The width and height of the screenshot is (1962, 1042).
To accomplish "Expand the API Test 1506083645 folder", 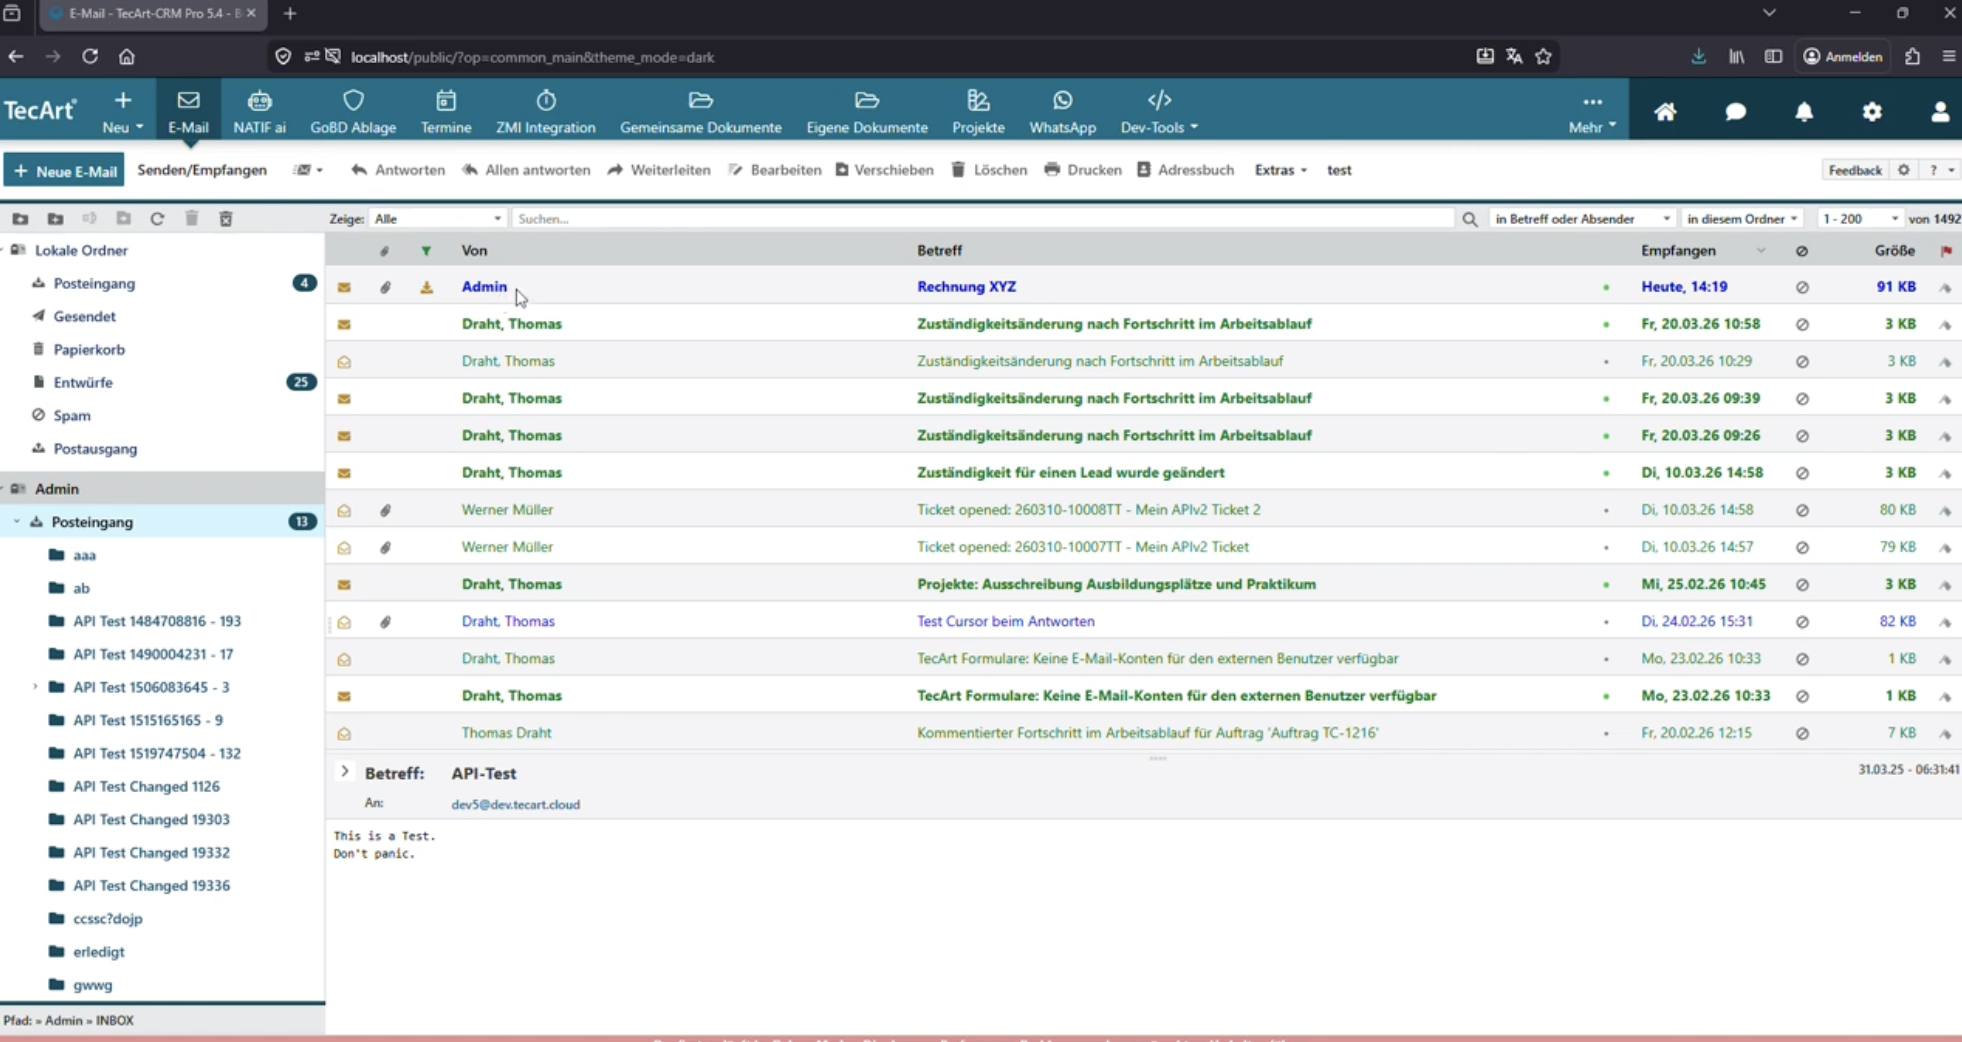I will [35, 687].
